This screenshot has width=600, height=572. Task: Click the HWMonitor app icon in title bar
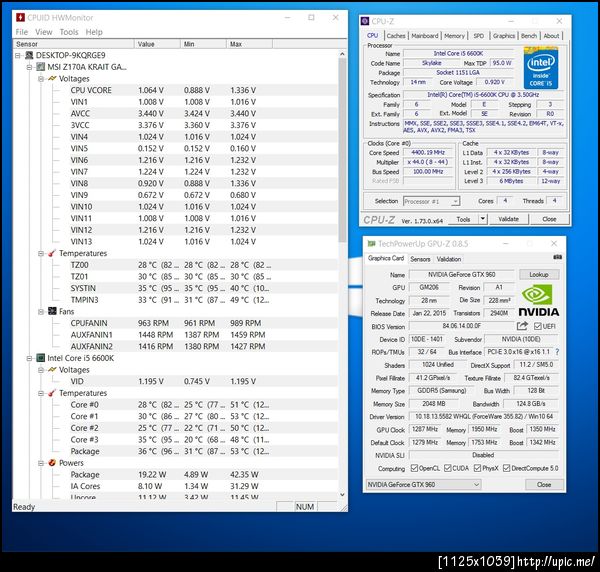[20, 18]
